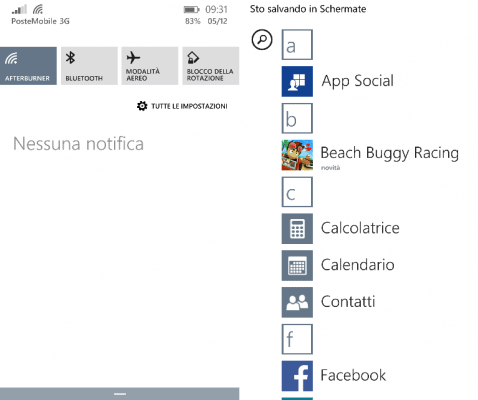Open the Contatti people icon
This screenshot has width=478, height=400.
[x=297, y=302]
